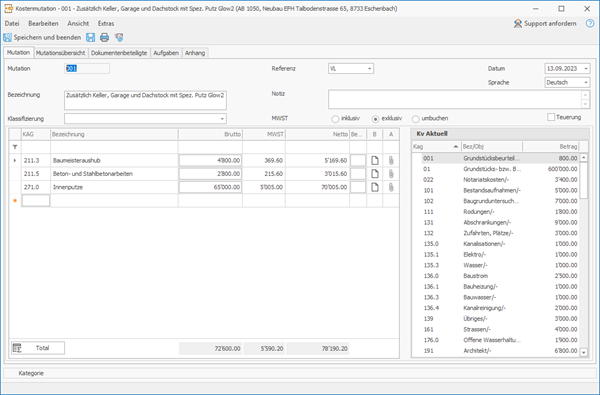Edit Brutto value 65'000.00
This screenshot has height=395, width=600.
[210, 187]
